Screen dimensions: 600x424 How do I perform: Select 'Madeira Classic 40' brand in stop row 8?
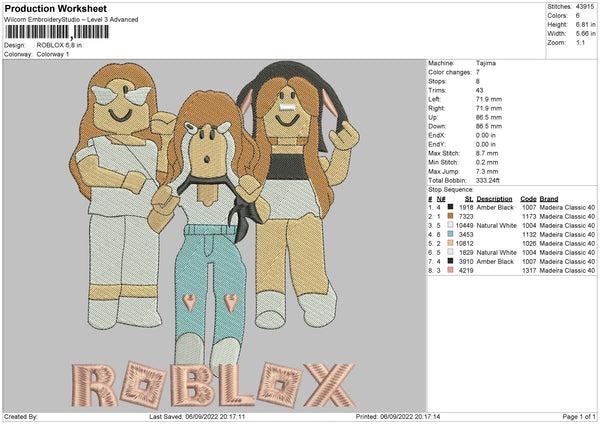[x=567, y=271]
